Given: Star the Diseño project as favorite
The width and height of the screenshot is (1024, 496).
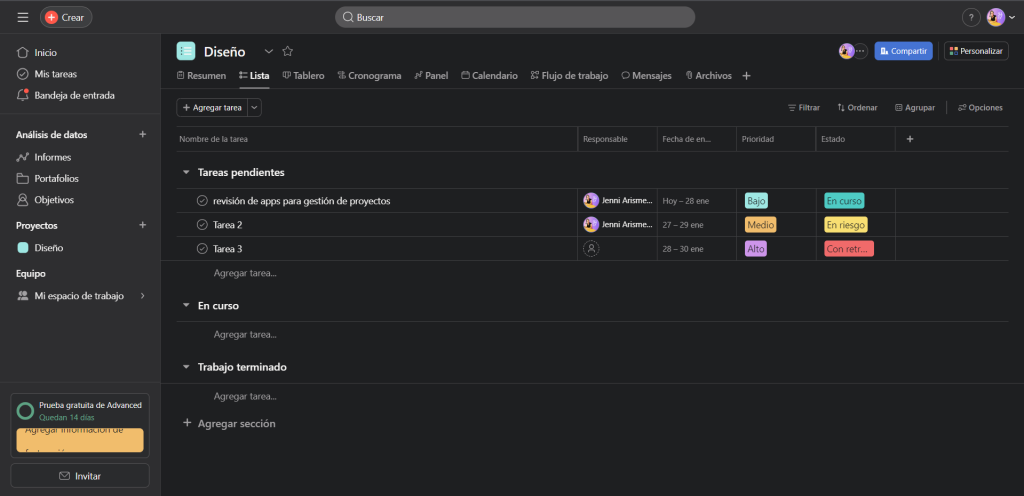Looking at the screenshot, I should tap(288, 51).
